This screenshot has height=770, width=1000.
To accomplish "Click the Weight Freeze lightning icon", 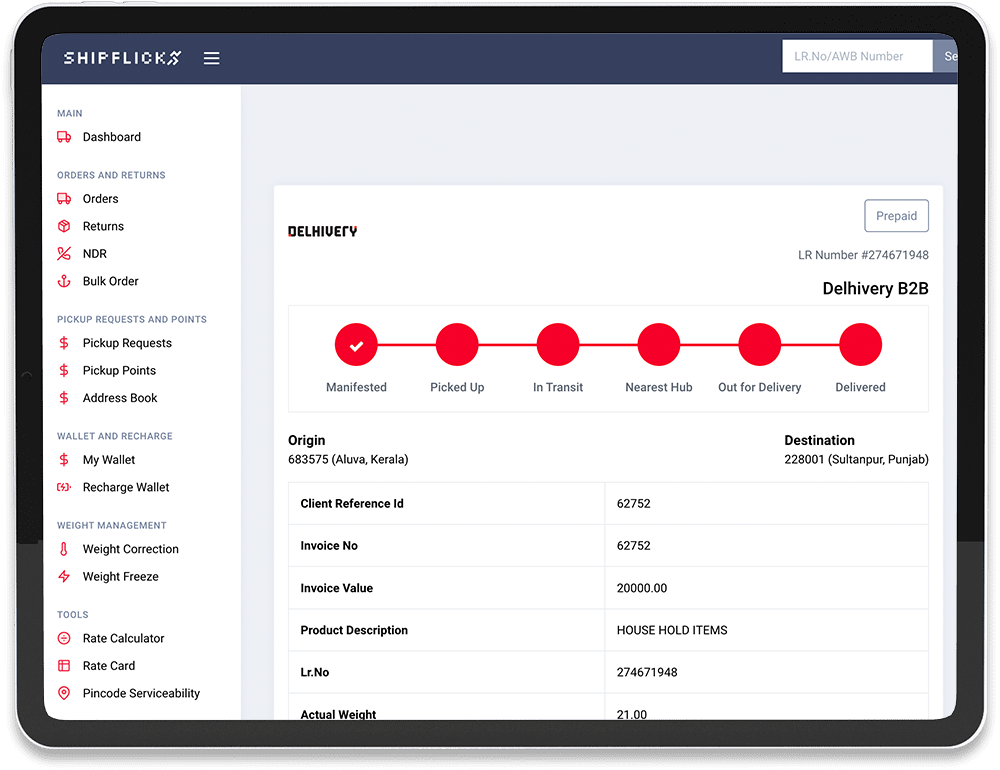I will point(64,576).
